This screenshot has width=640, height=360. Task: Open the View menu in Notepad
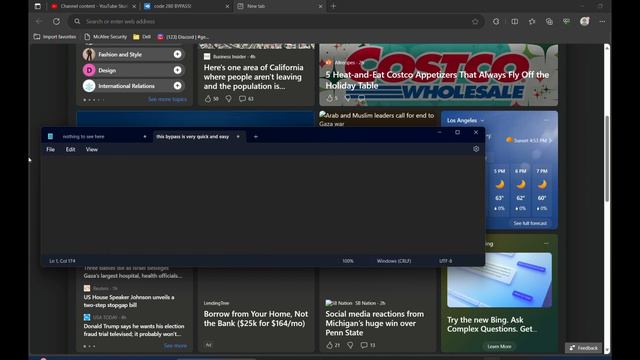91,149
